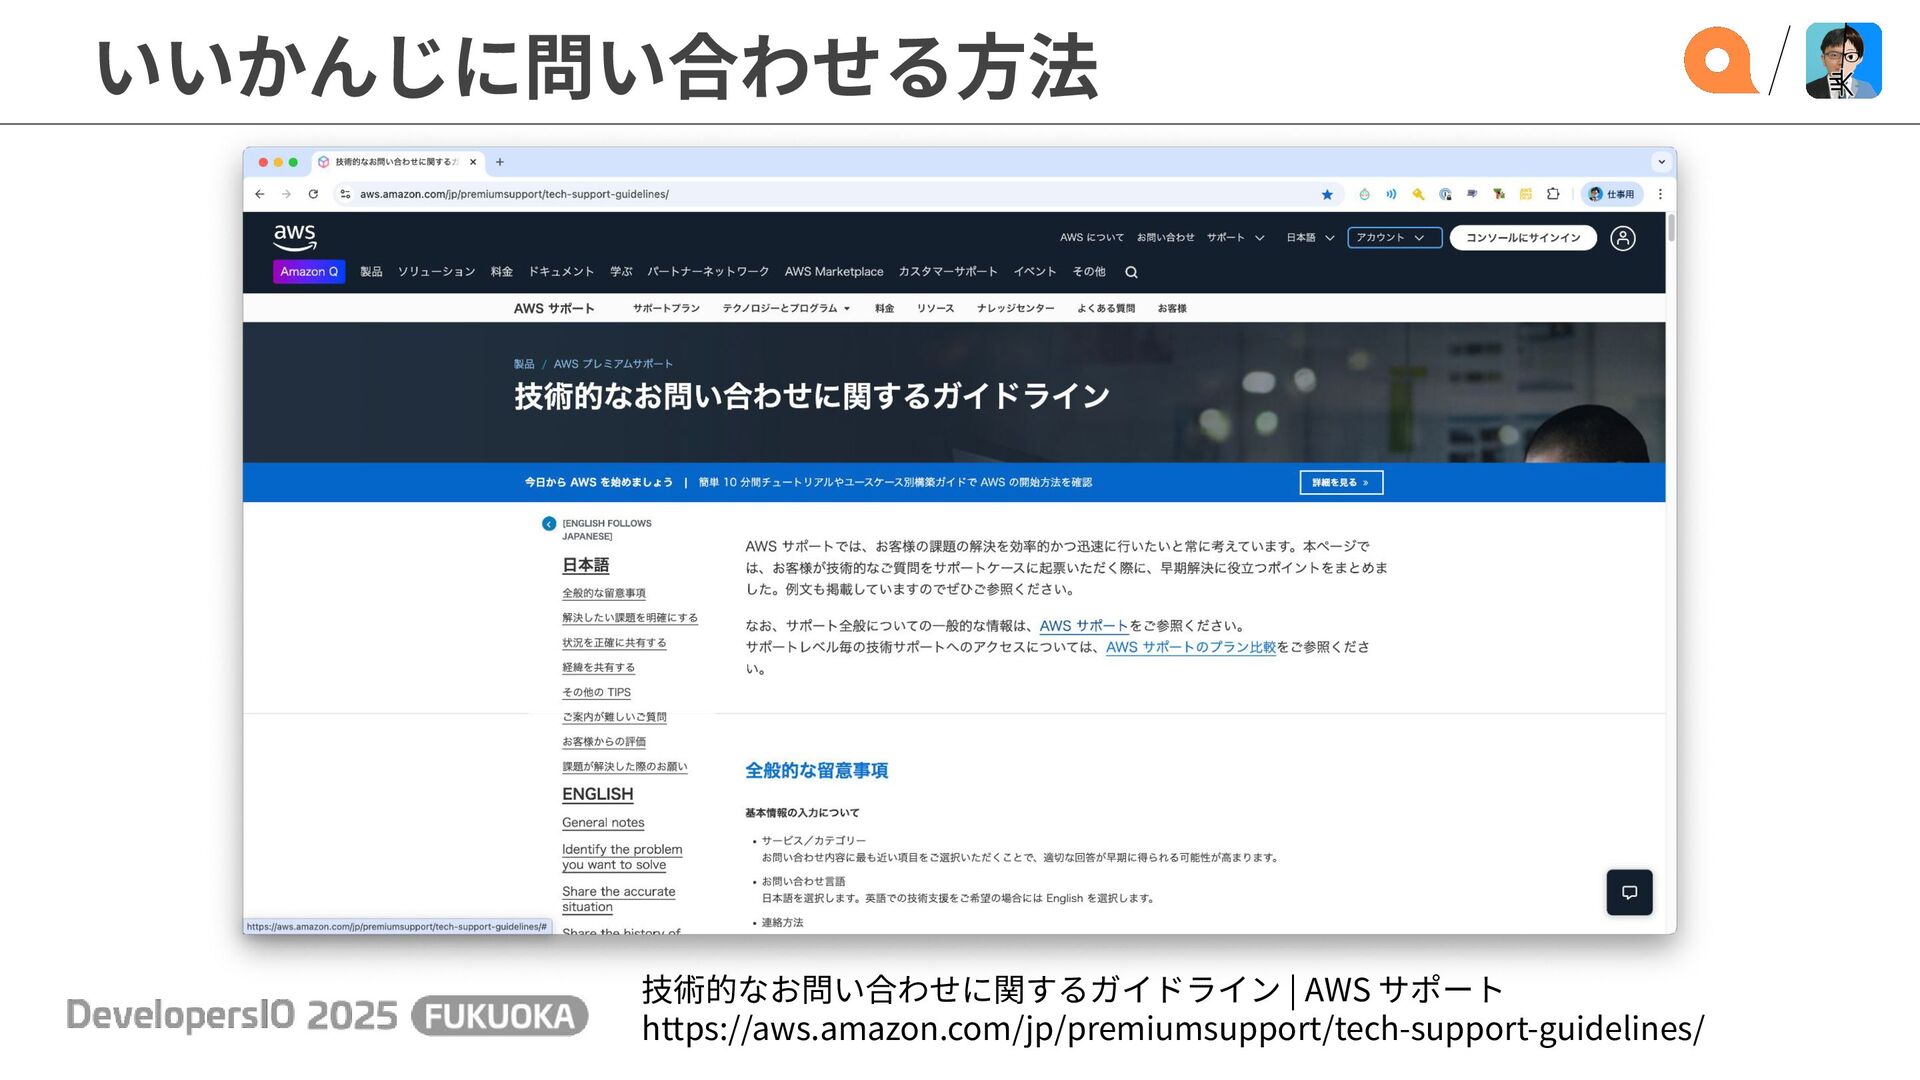Screen dimensions: 1920x1080
Task: Click the browser address bar URL
Action: pyautogui.click(x=514, y=195)
